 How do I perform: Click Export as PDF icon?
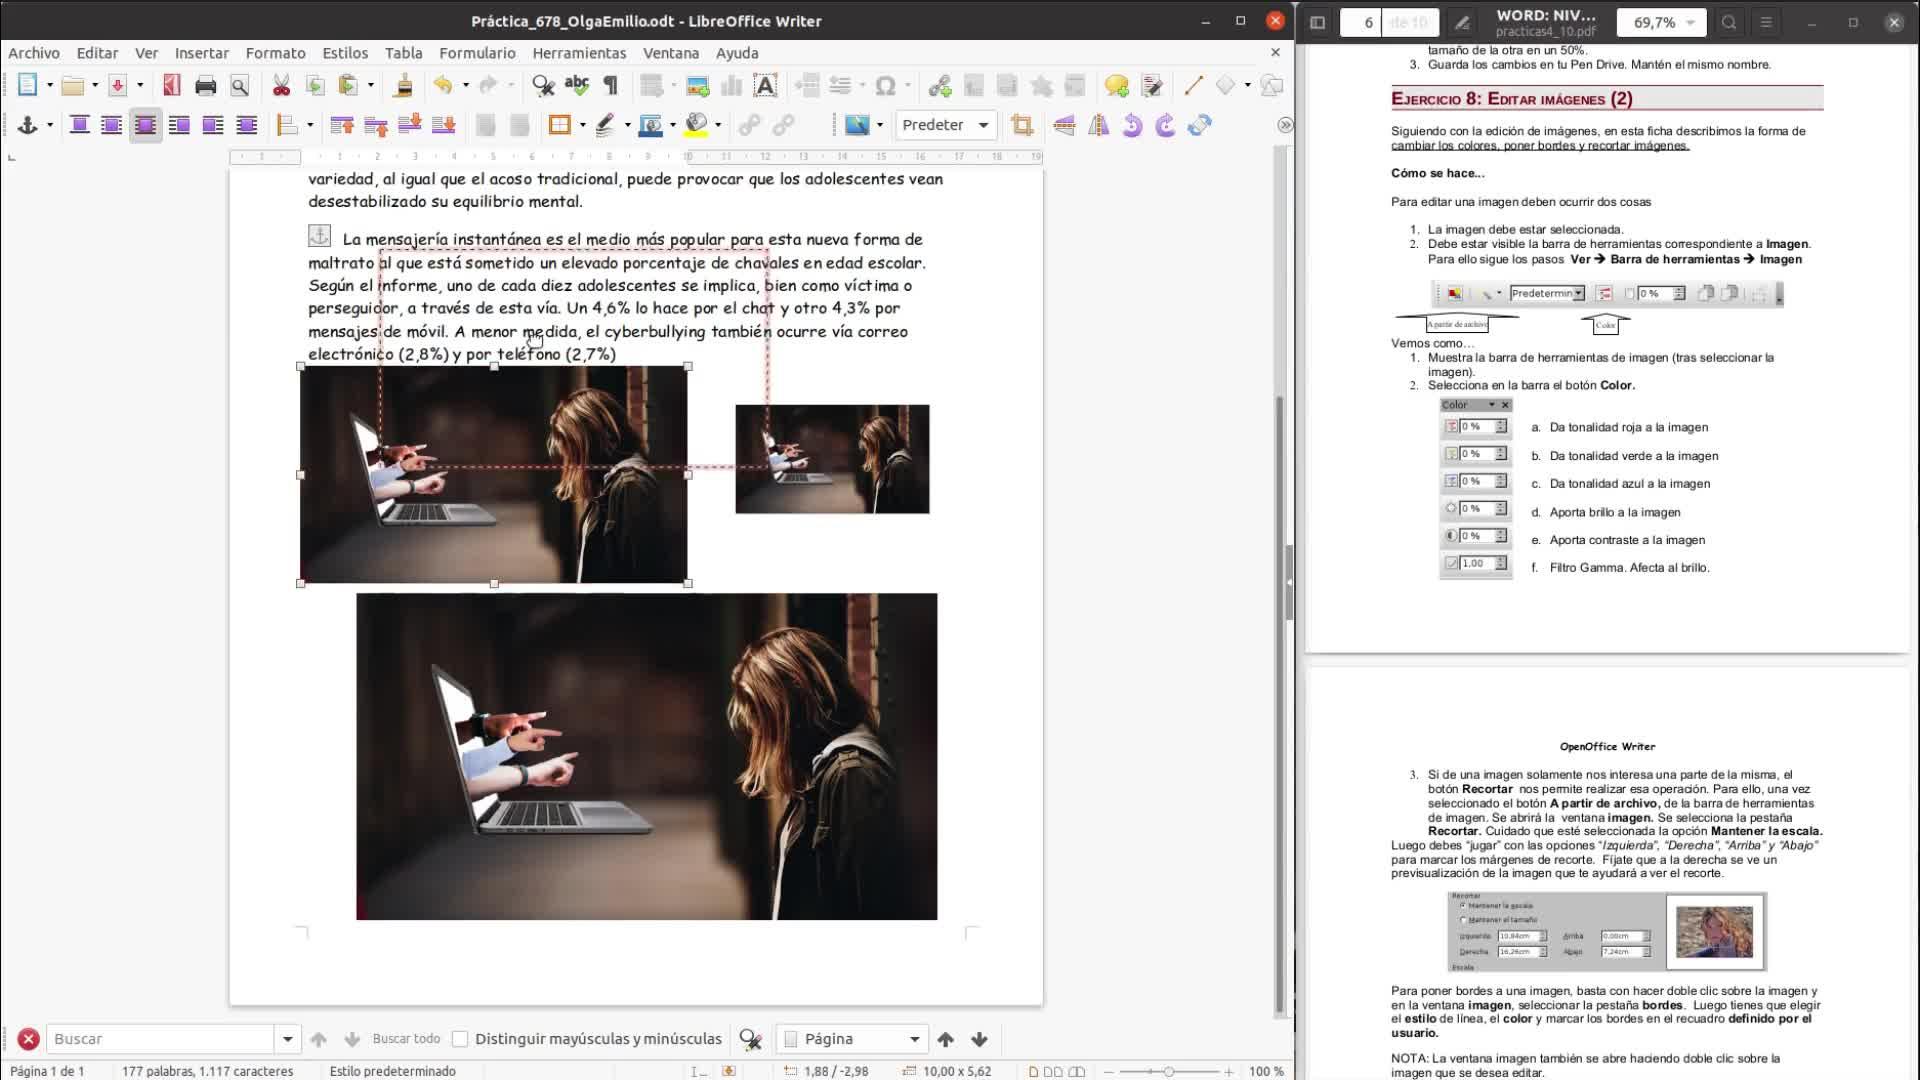click(x=172, y=86)
